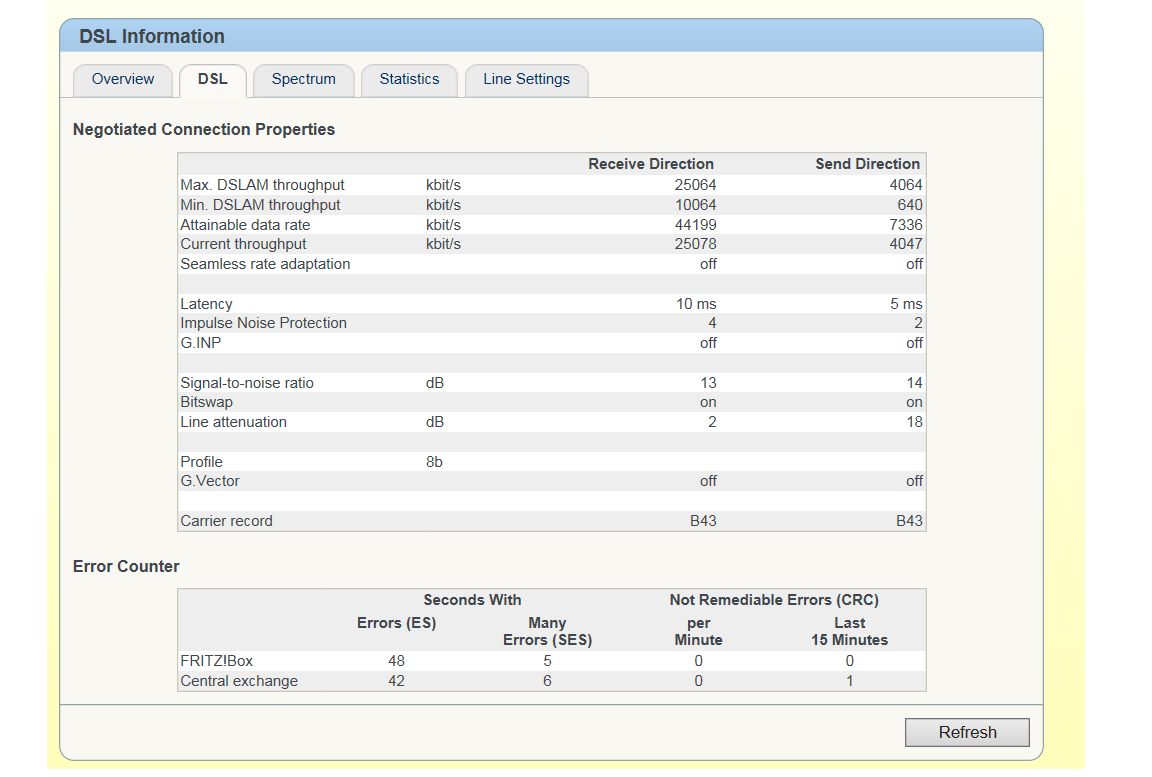Select the Seamless rate adaptation row label

click(265, 264)
